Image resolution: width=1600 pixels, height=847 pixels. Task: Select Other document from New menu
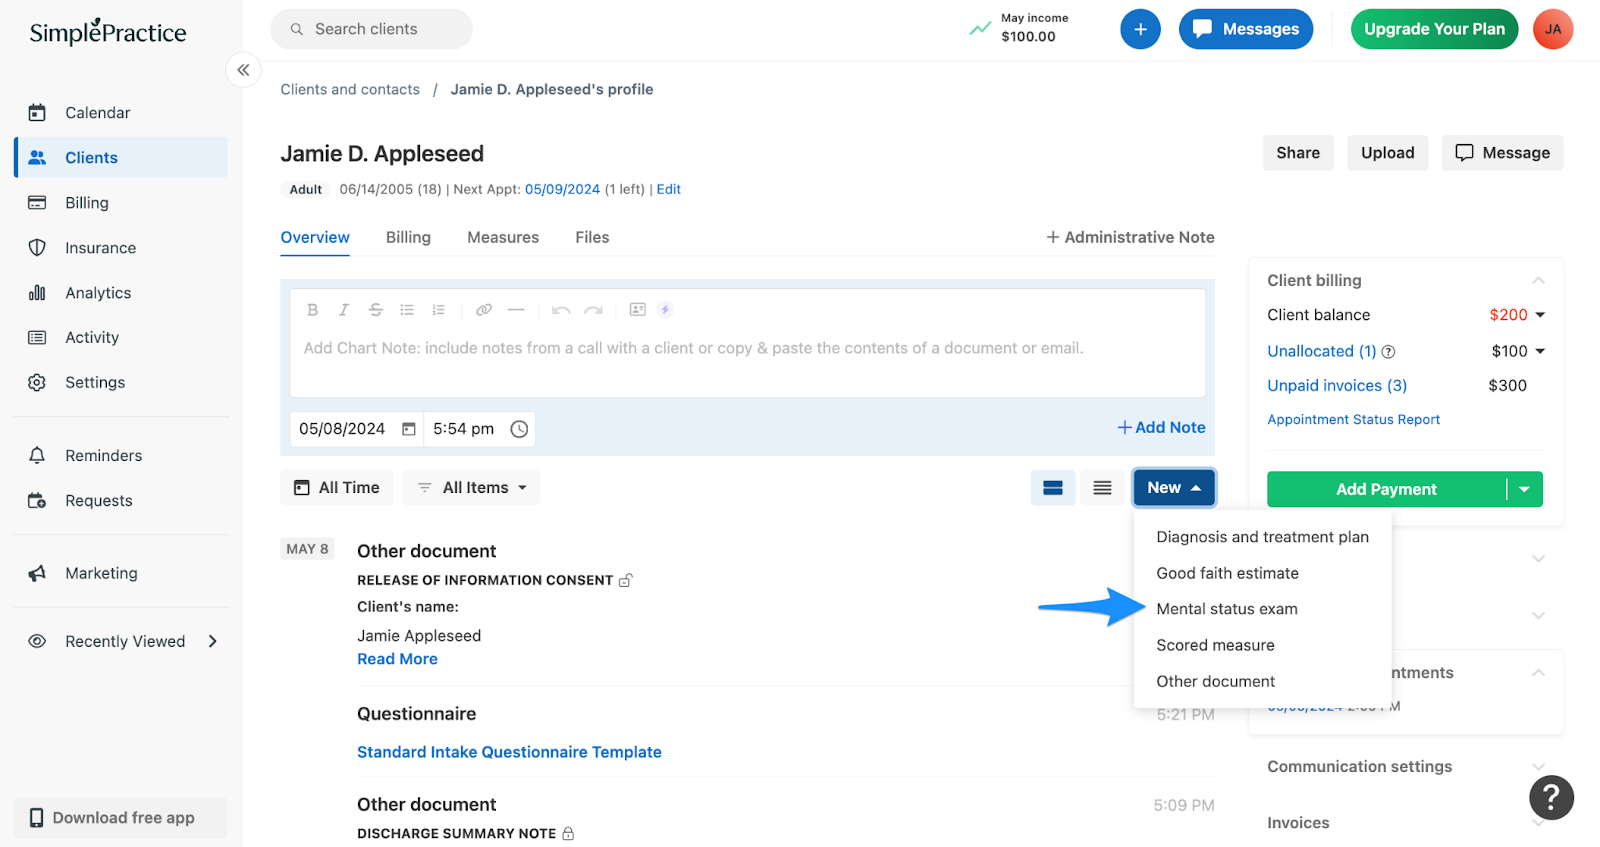pos(1262,681)
